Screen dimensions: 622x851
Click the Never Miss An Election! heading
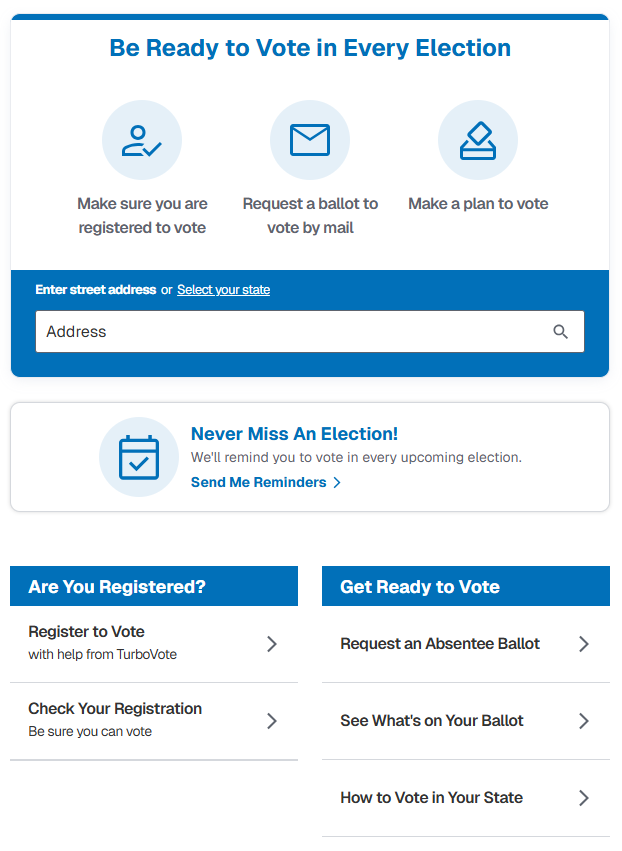point(294,434)
